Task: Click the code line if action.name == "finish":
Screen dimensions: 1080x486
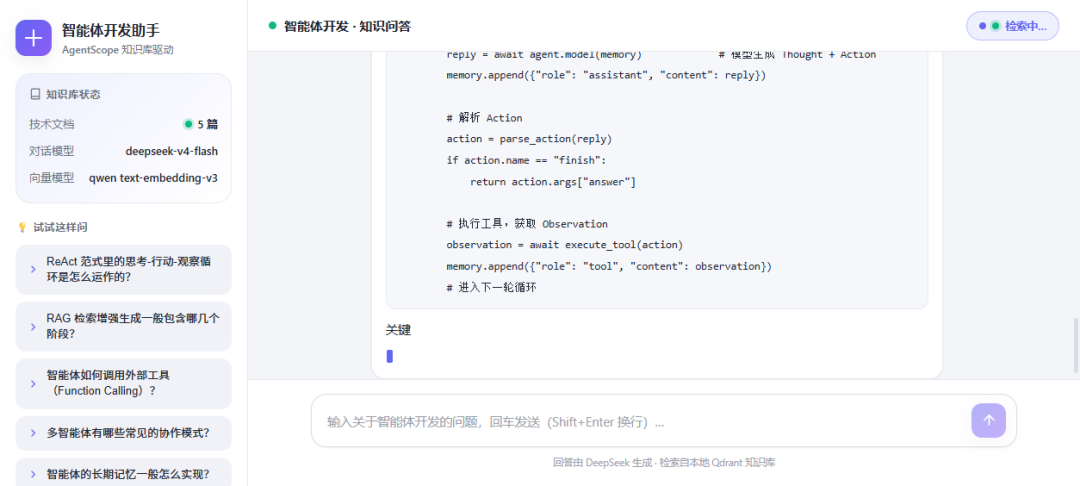Action: [x=526, y=160]
